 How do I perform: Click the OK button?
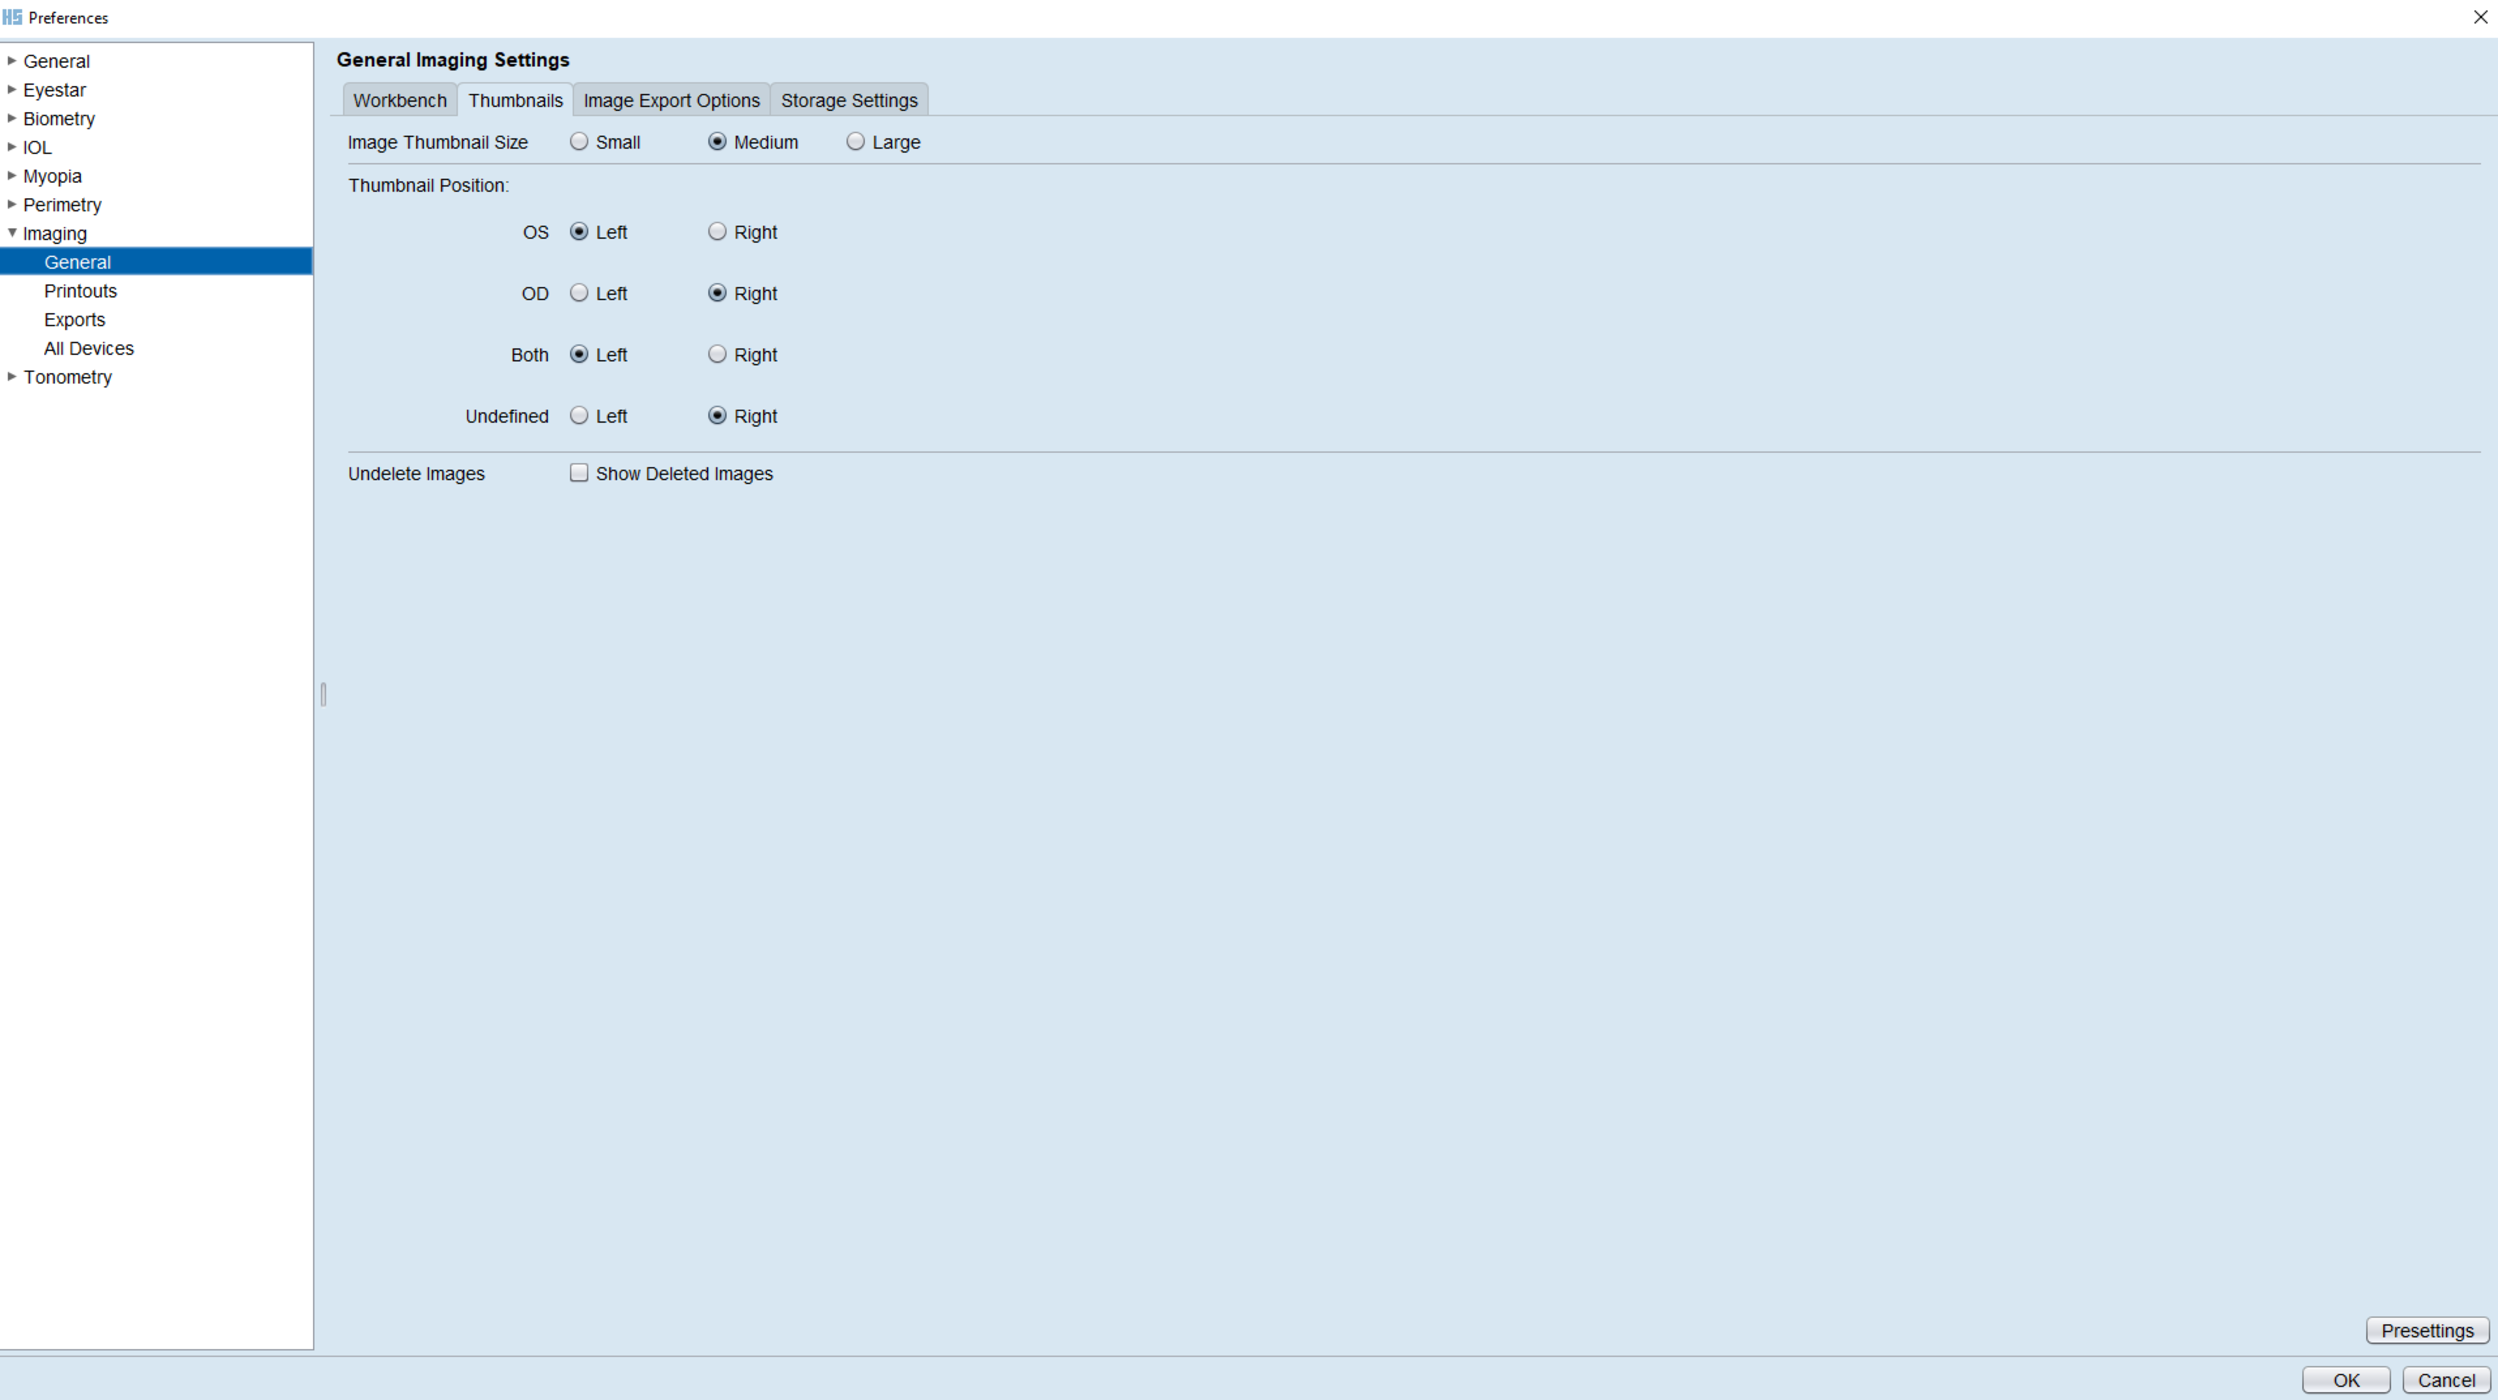pos(2345,1380)
